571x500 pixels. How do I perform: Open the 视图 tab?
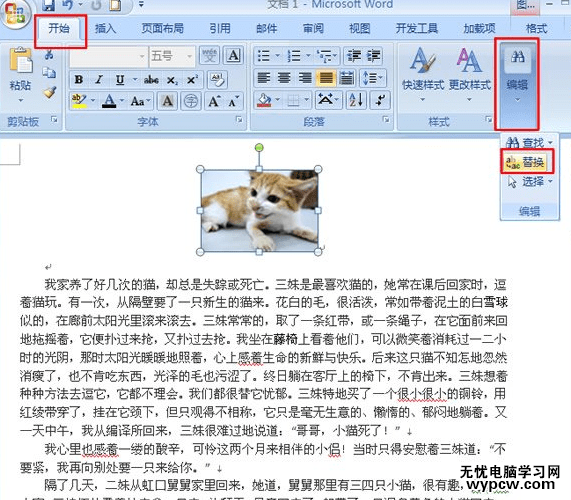pyautogui.click(x=359, y=28)
